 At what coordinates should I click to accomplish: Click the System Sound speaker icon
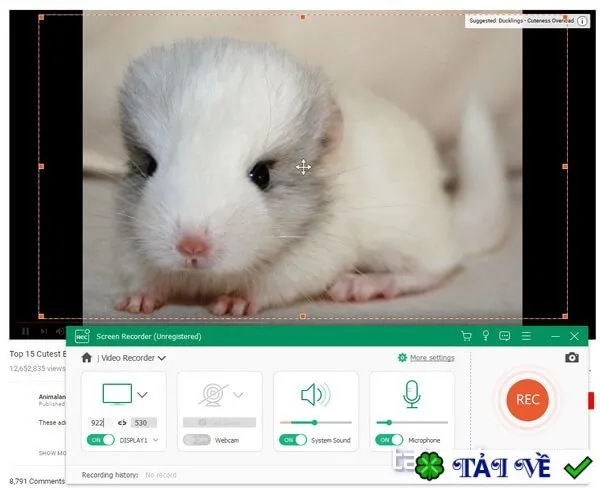pos(316,395)
